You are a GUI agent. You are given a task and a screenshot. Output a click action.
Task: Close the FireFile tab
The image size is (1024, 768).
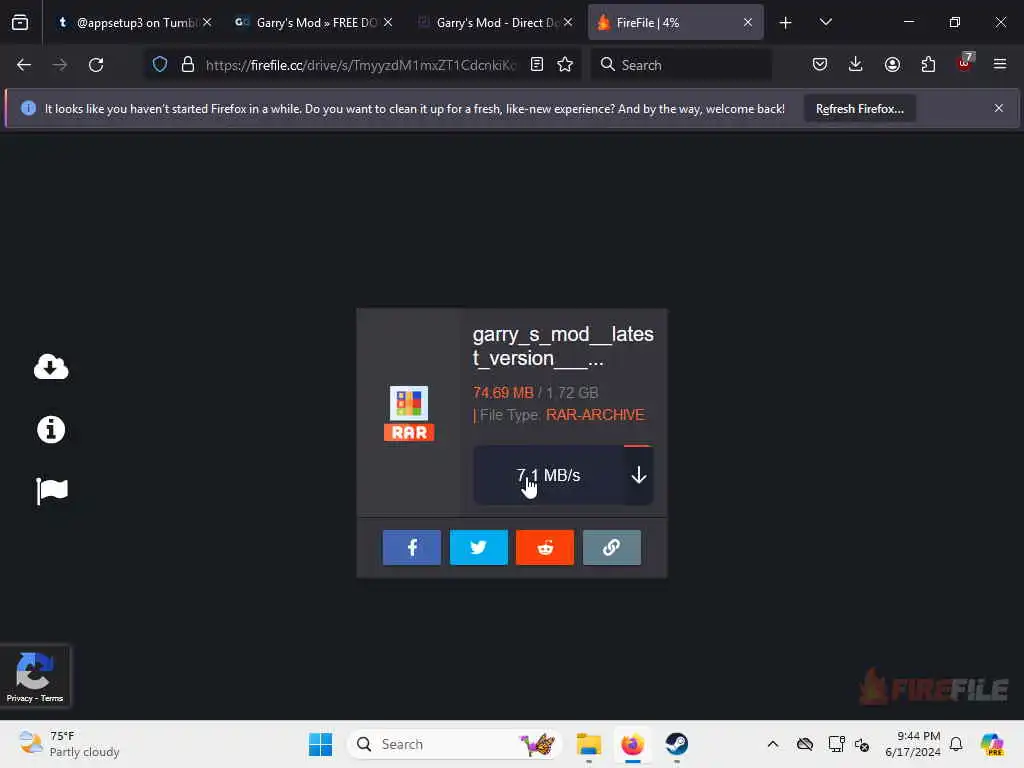click(x=748, y=22)
